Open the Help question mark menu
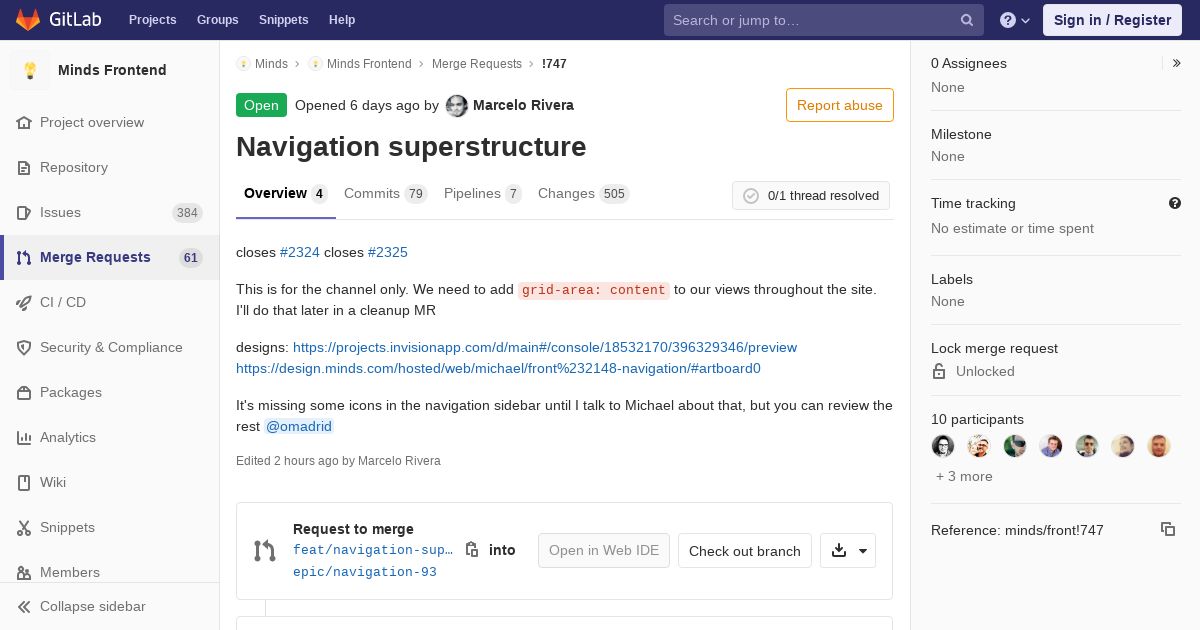The width and height of the screenshot is (1200, 630). click(x=1015, y=20)
